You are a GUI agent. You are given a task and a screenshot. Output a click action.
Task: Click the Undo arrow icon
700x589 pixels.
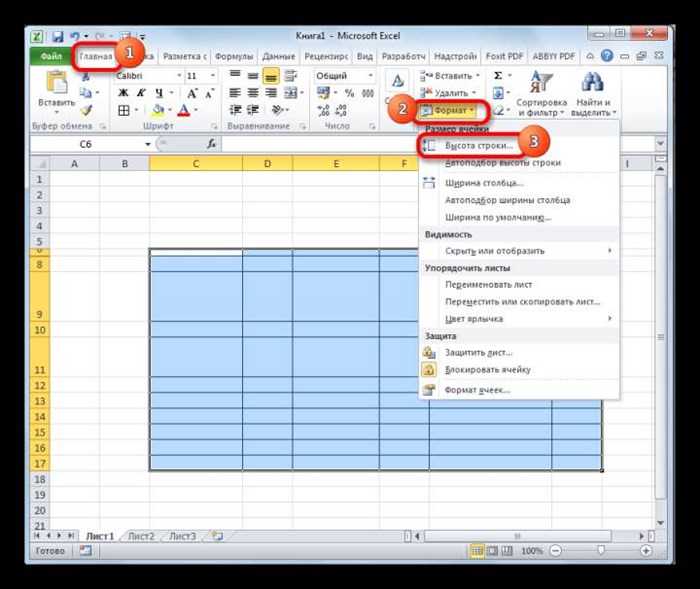(75, 36)
